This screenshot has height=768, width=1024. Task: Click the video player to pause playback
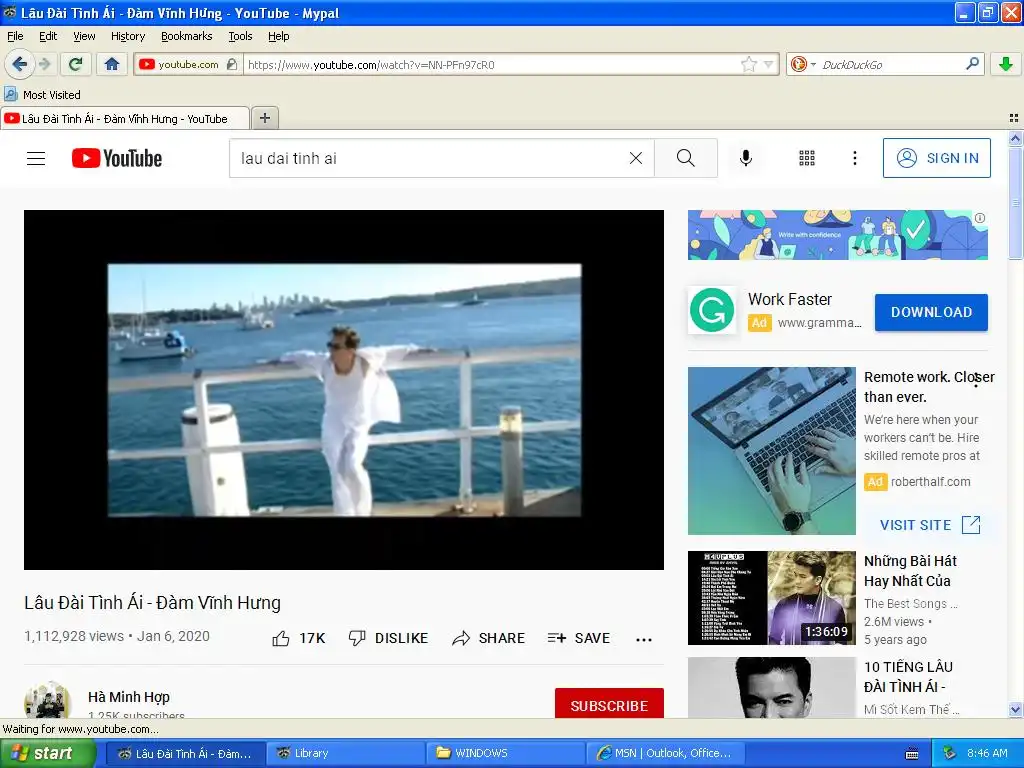(x=344, y=390)
